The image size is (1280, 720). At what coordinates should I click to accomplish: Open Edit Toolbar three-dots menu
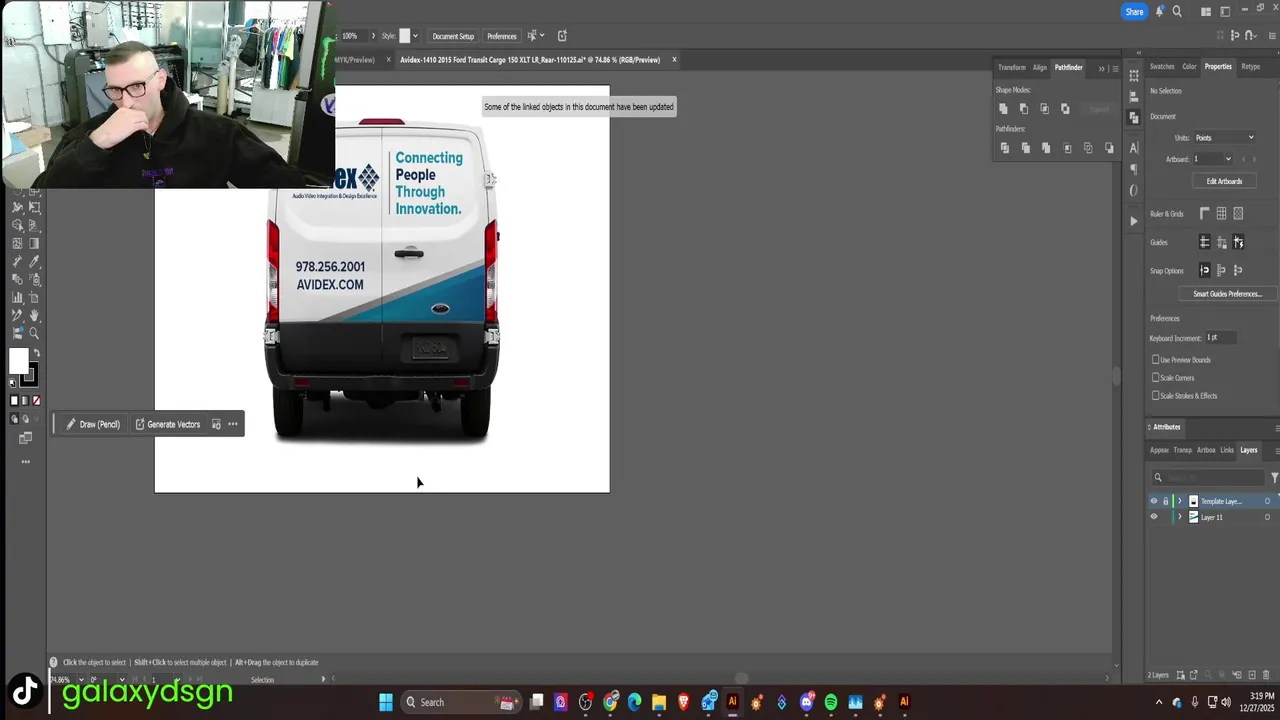coord(25,462)
